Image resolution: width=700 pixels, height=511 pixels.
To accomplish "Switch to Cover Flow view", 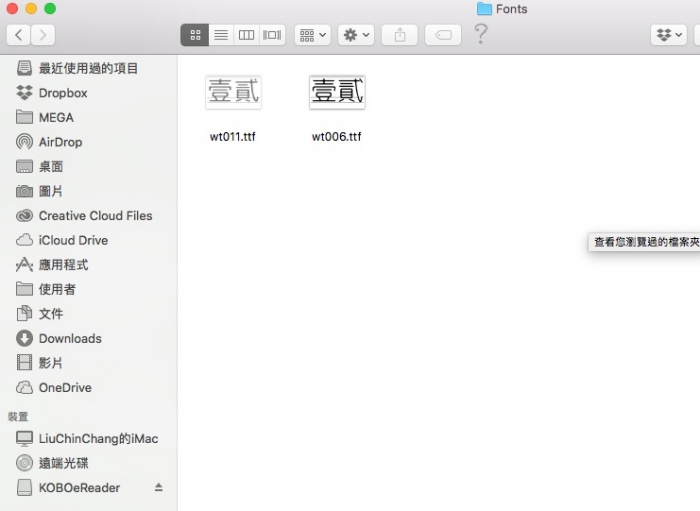I will point(272,35).
